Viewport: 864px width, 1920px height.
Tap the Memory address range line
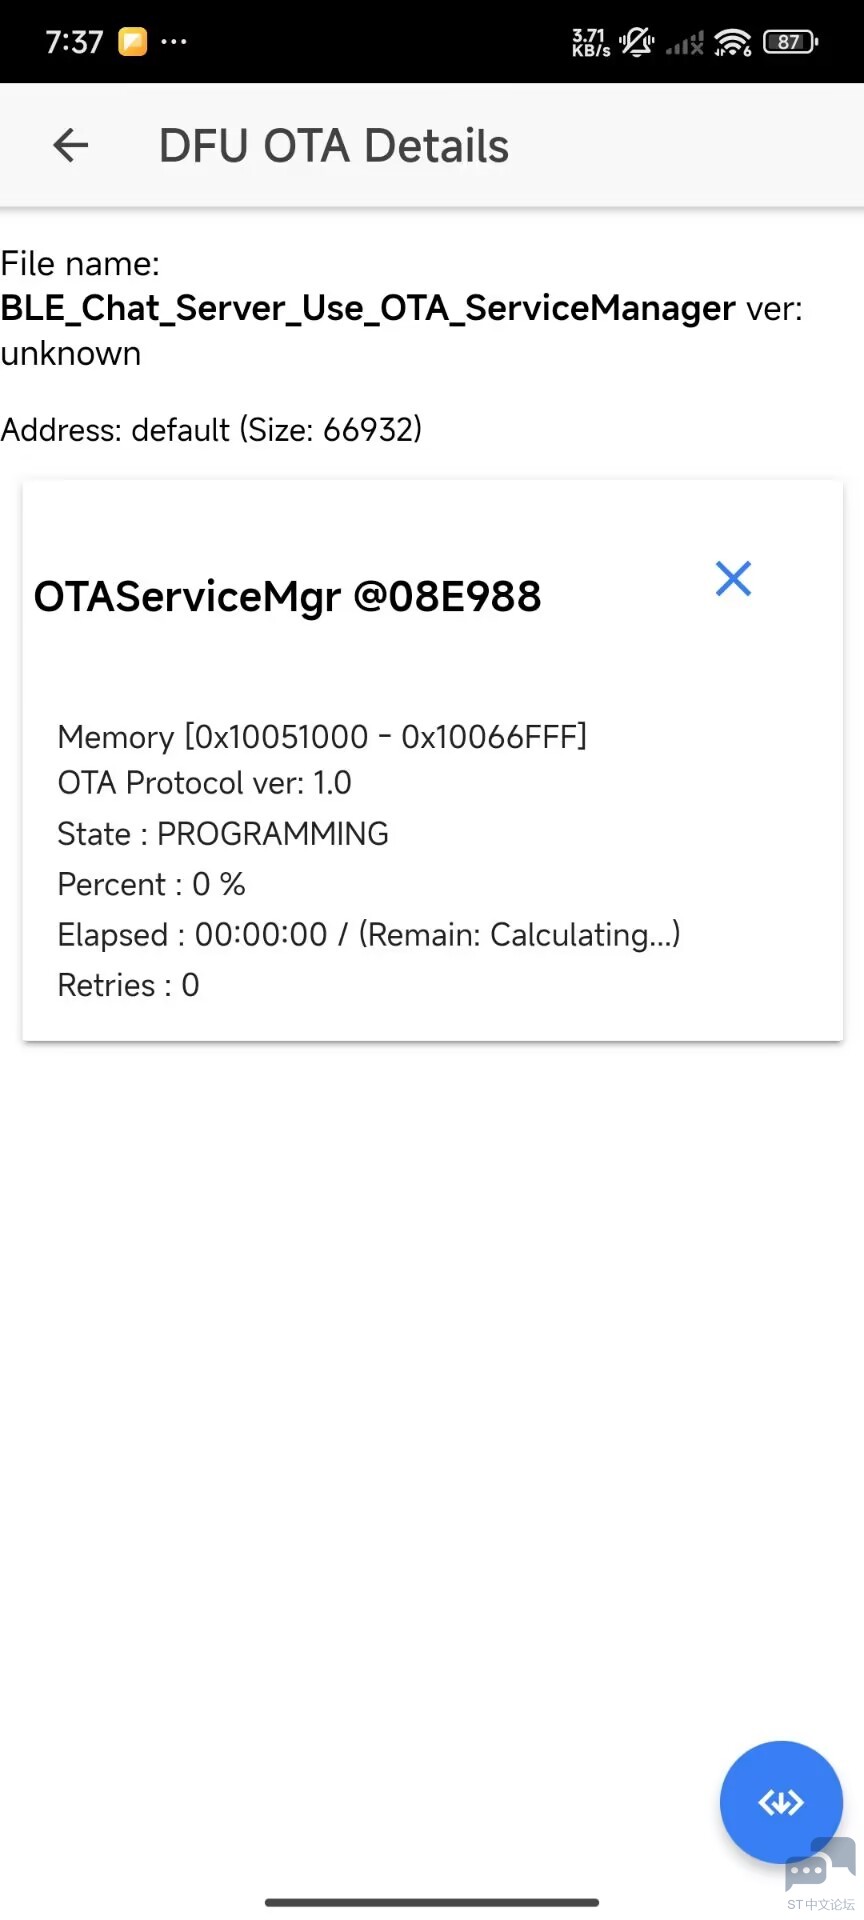pos(322,737)
